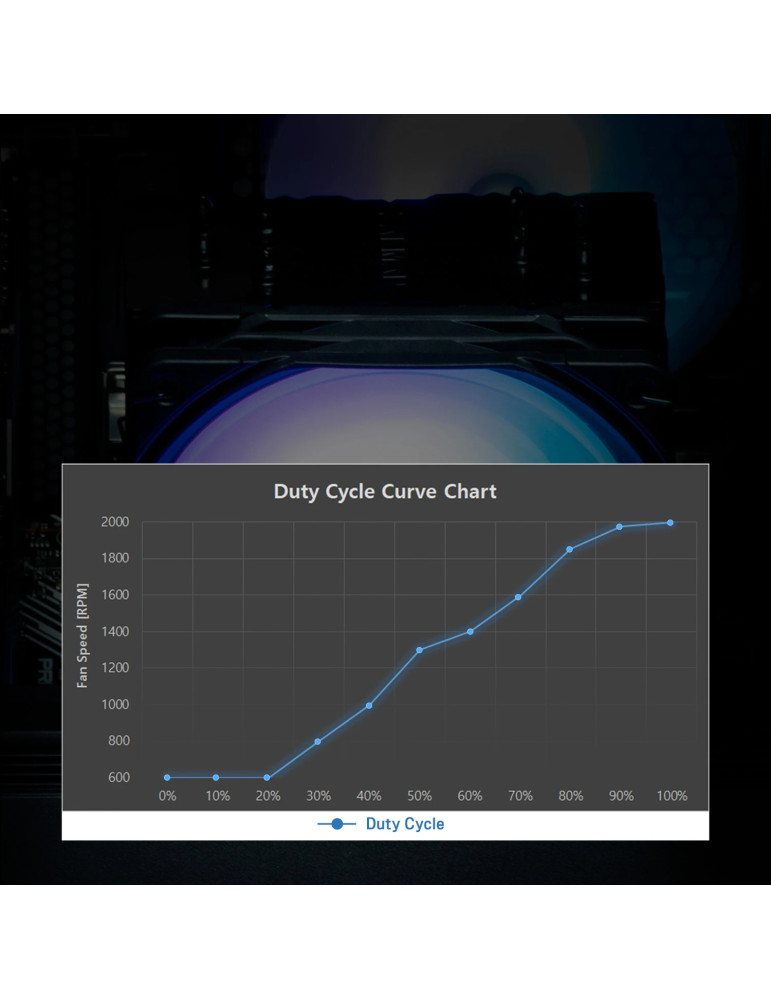Click the 2000 label on the vertical axis
This screenshot has width=771, height=1000.
115,522
